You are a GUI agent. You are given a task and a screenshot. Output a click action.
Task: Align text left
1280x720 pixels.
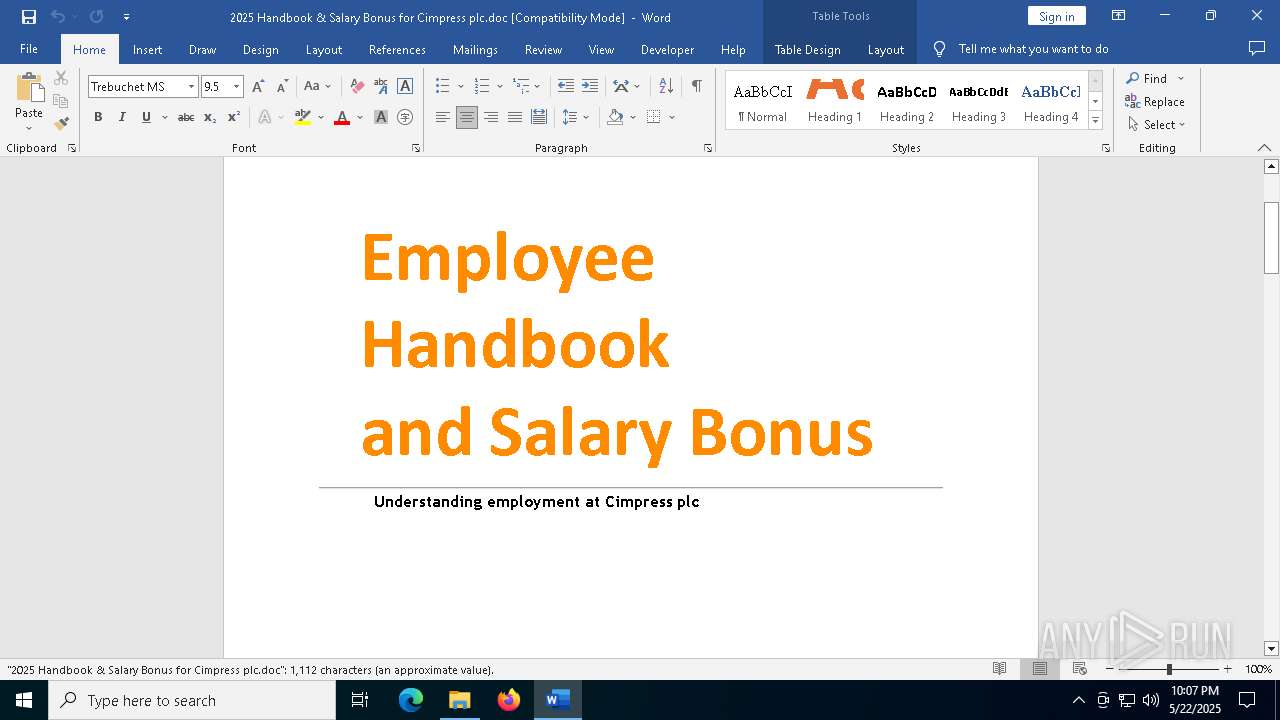(x=443, y=117)
